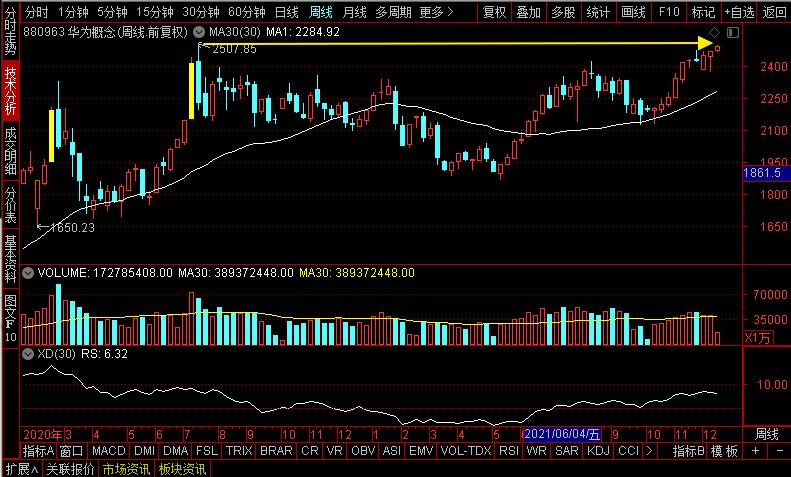Switch to 月线 monthly chart
The height and width of the screenshot is (477, 791).
354,12
